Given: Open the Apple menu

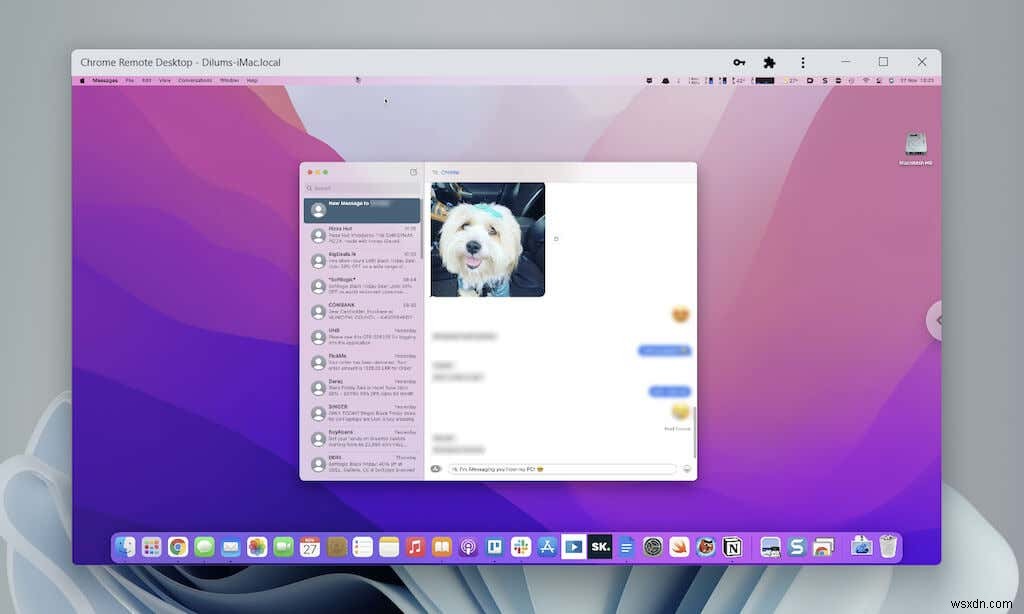Looking at the screenshot, I should point(81,81).
